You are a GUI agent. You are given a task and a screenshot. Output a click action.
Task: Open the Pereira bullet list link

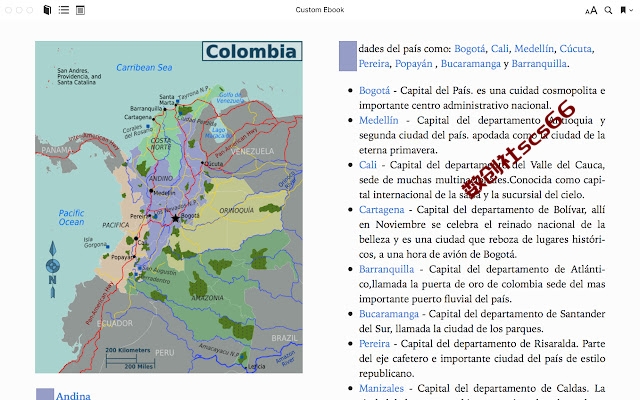click(374, 344)
